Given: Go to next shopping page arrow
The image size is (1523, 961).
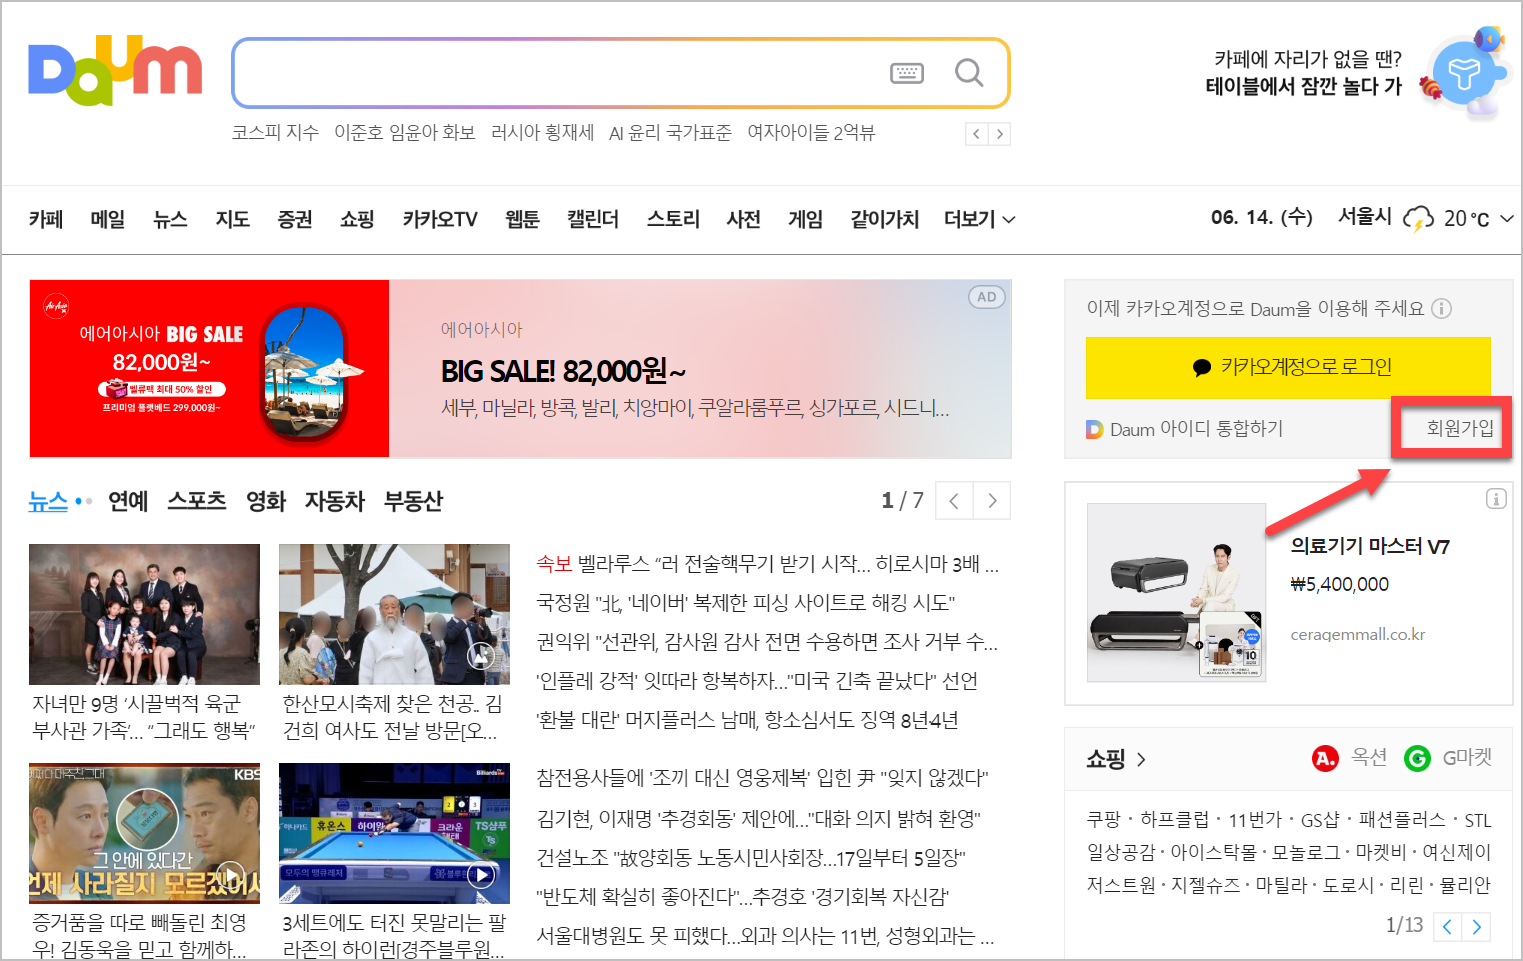Looking at the screenshot, I should pos(1476,927).
